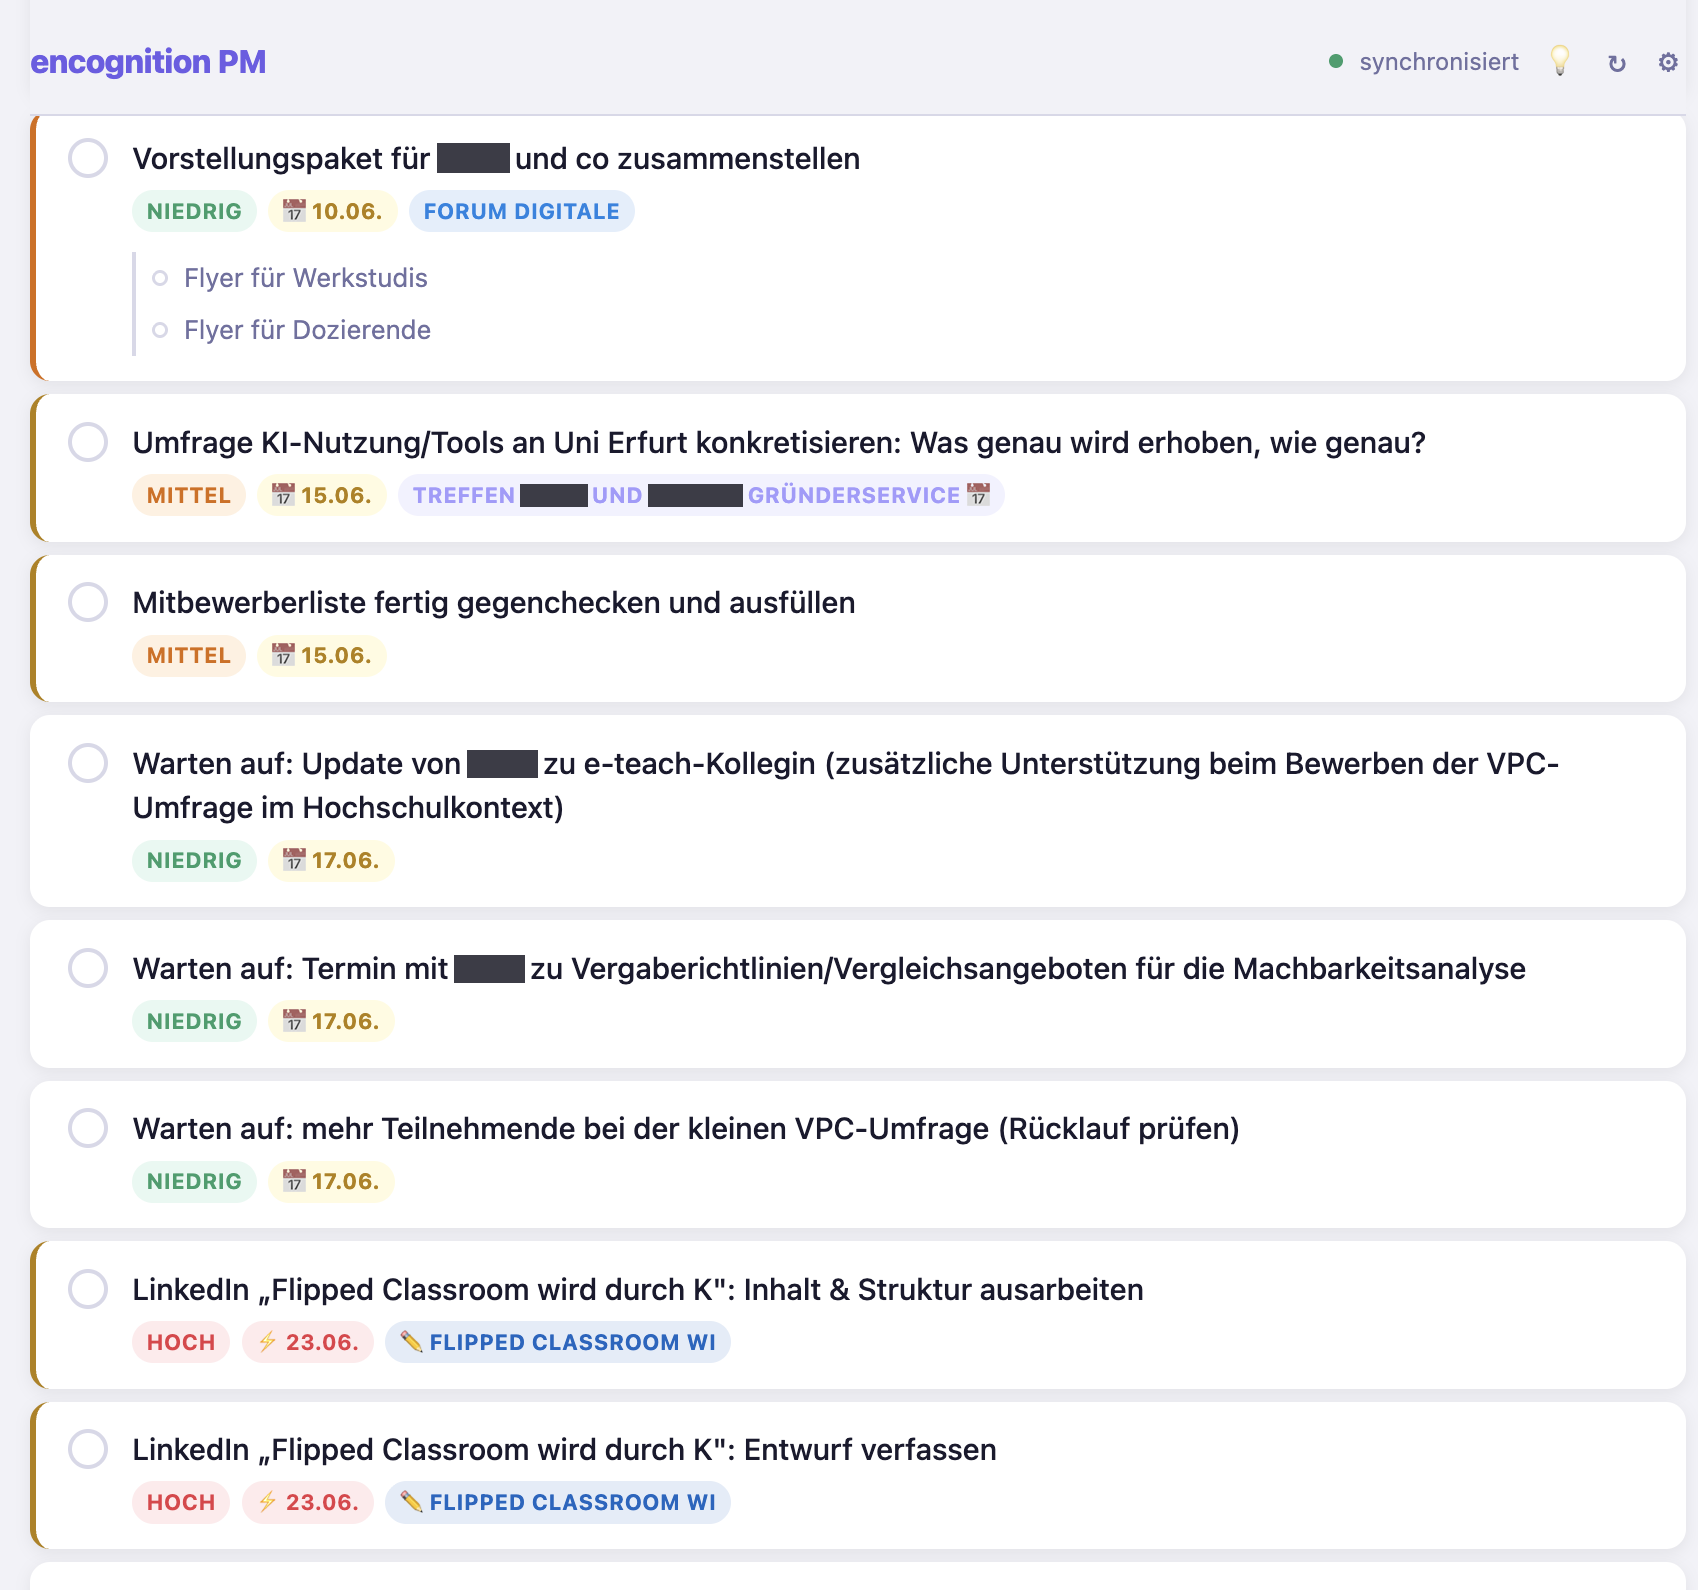Viewport: 1698px width, 1590px height.
Task: Toggle subtask Flyer für Dozierende
Action: click(160, 330)
